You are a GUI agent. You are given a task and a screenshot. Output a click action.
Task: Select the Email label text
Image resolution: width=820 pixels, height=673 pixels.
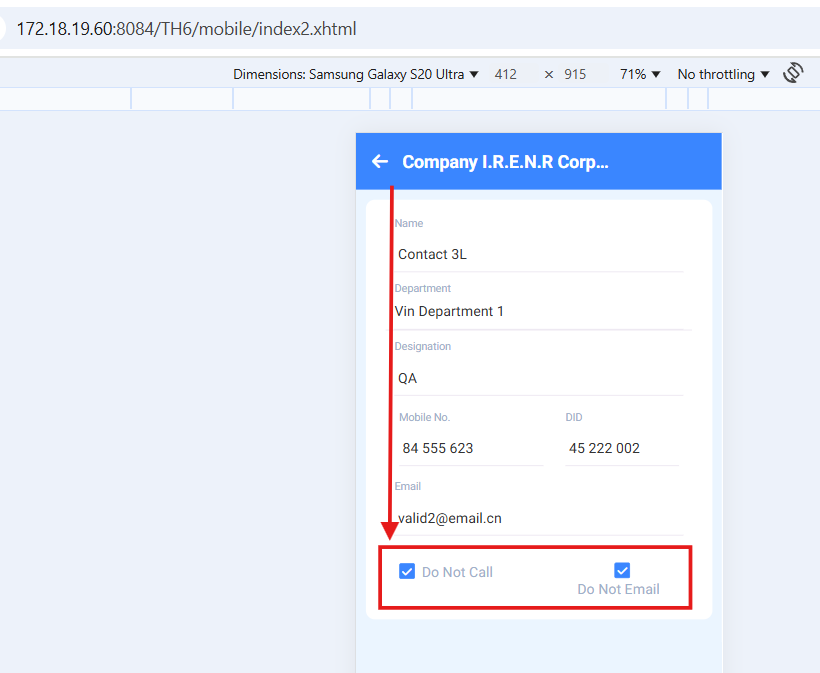[x=407, y=486]
